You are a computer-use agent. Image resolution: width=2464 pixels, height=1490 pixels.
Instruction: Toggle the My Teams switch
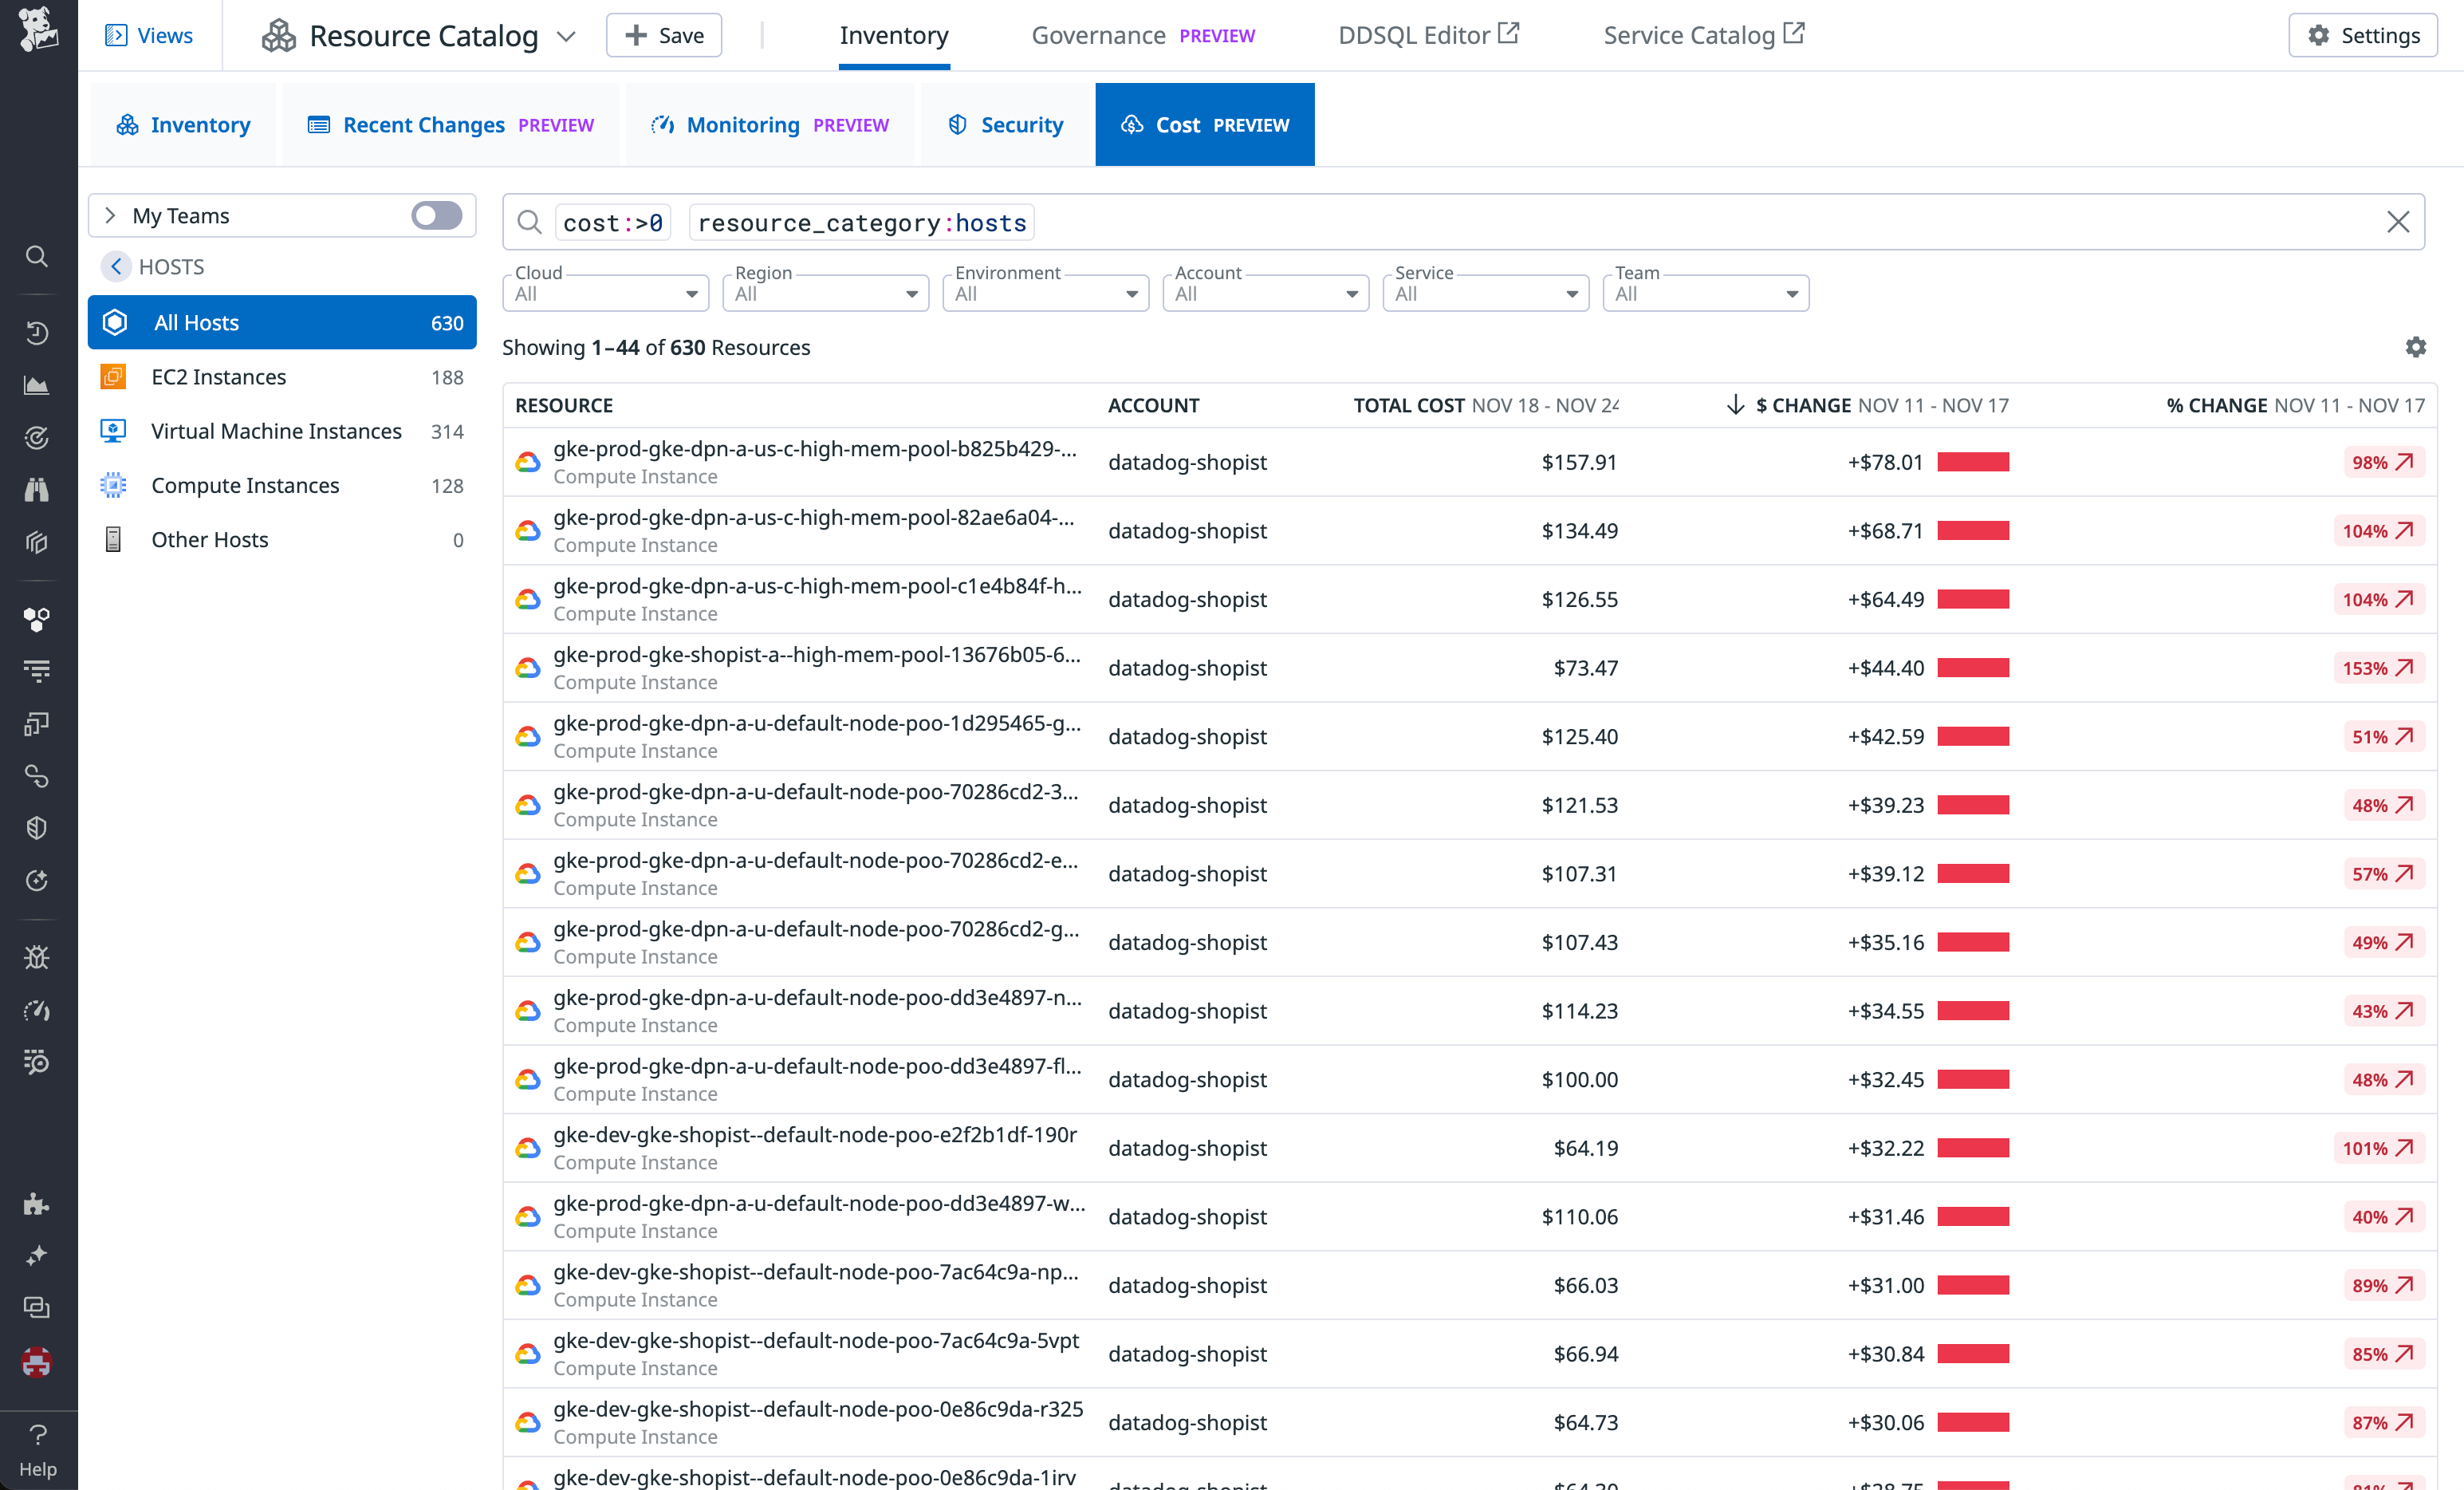coord(436,215)
